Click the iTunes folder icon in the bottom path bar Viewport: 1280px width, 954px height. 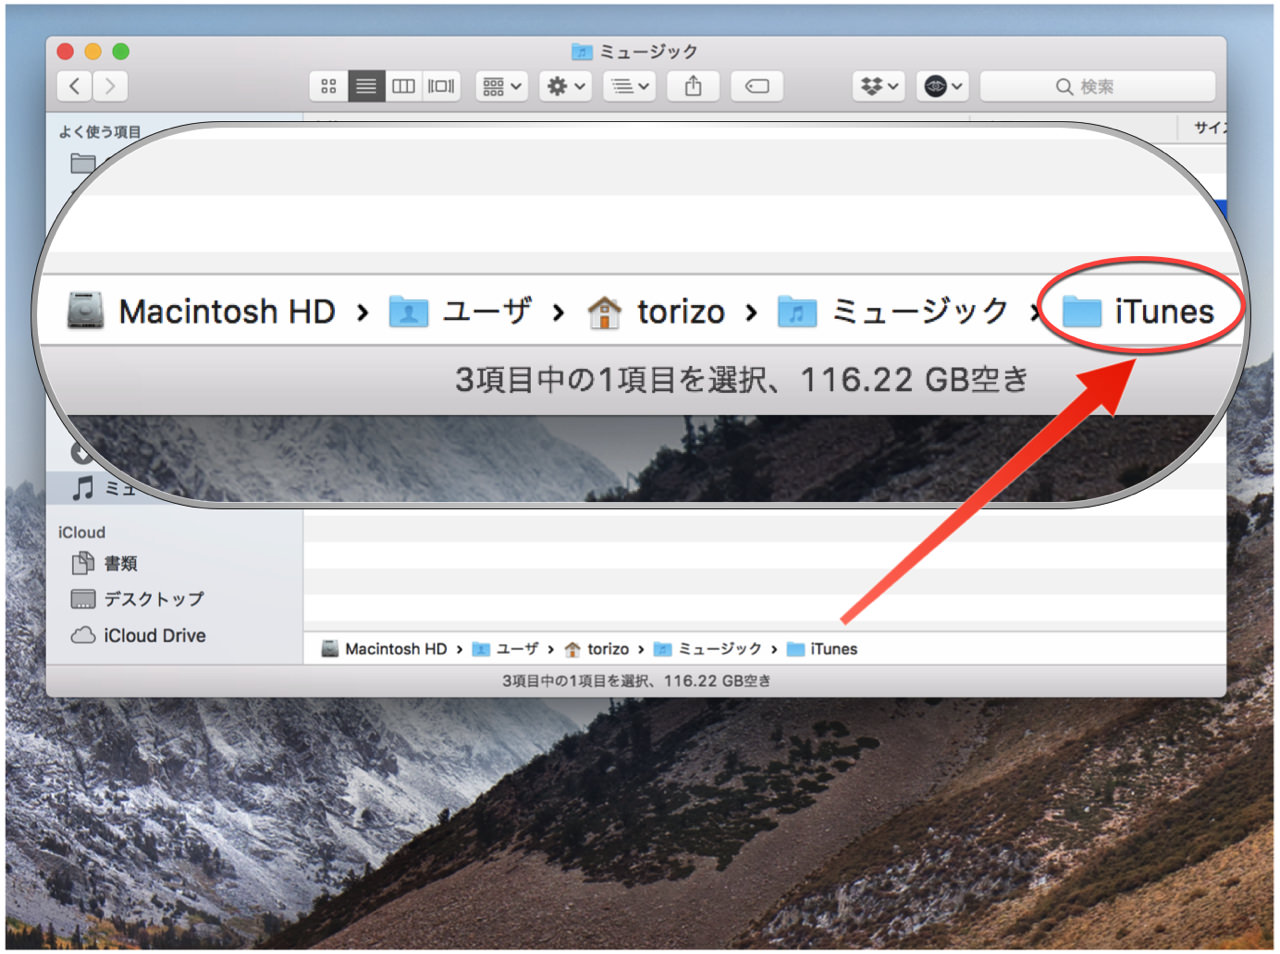coord(796,649)
